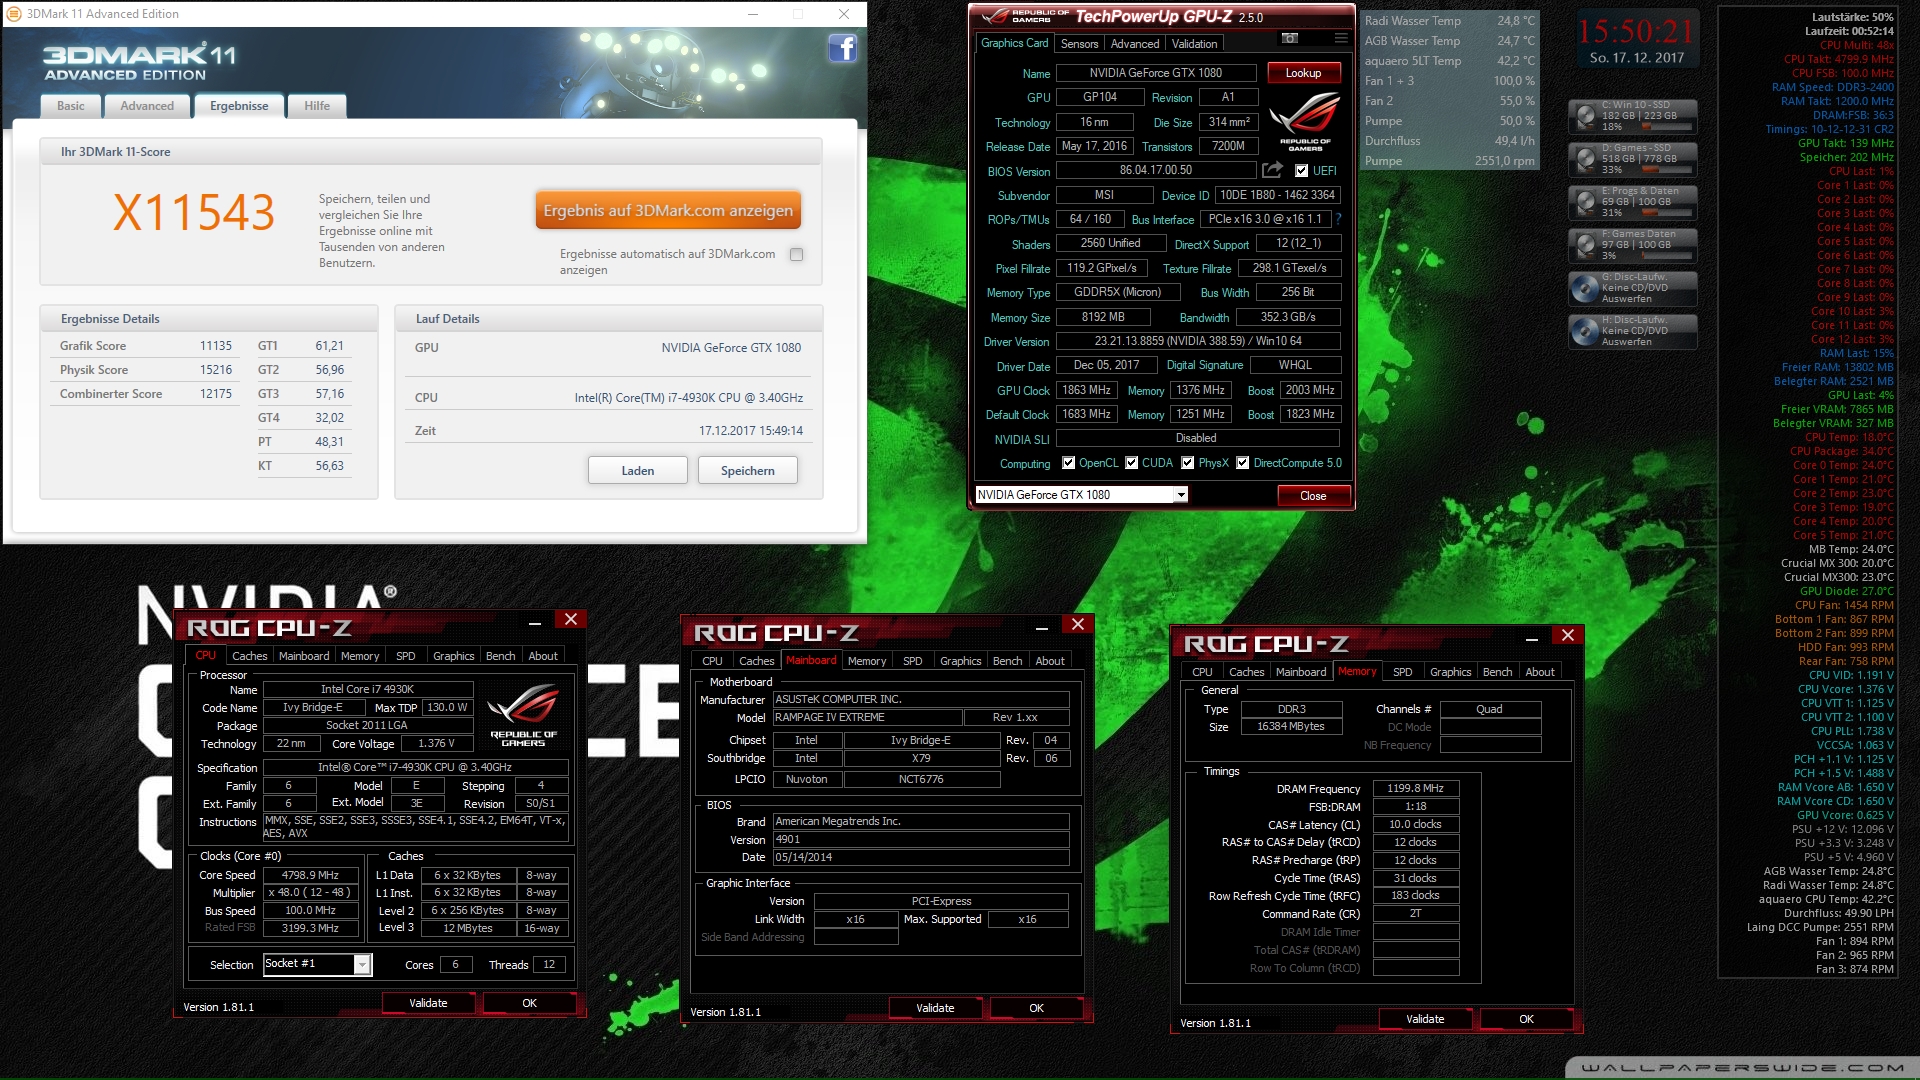
Task: Click the H: disc drive icon
Action: tap(1586, 331)
